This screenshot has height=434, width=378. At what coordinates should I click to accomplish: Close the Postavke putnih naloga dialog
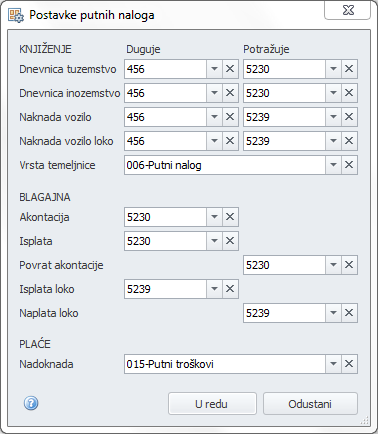[348, 10]
